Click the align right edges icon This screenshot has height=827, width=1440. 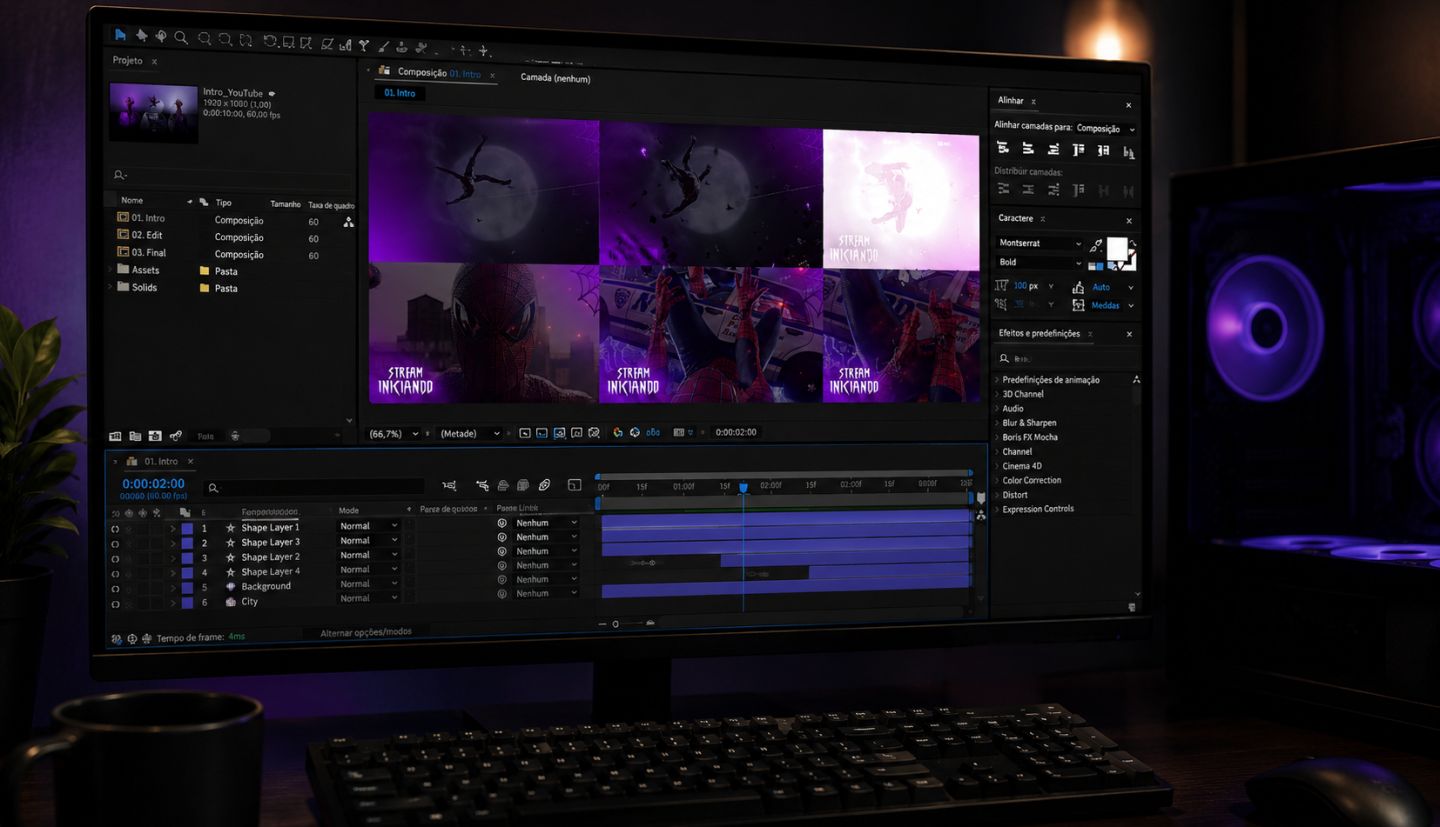click(x=1053, y=149)
